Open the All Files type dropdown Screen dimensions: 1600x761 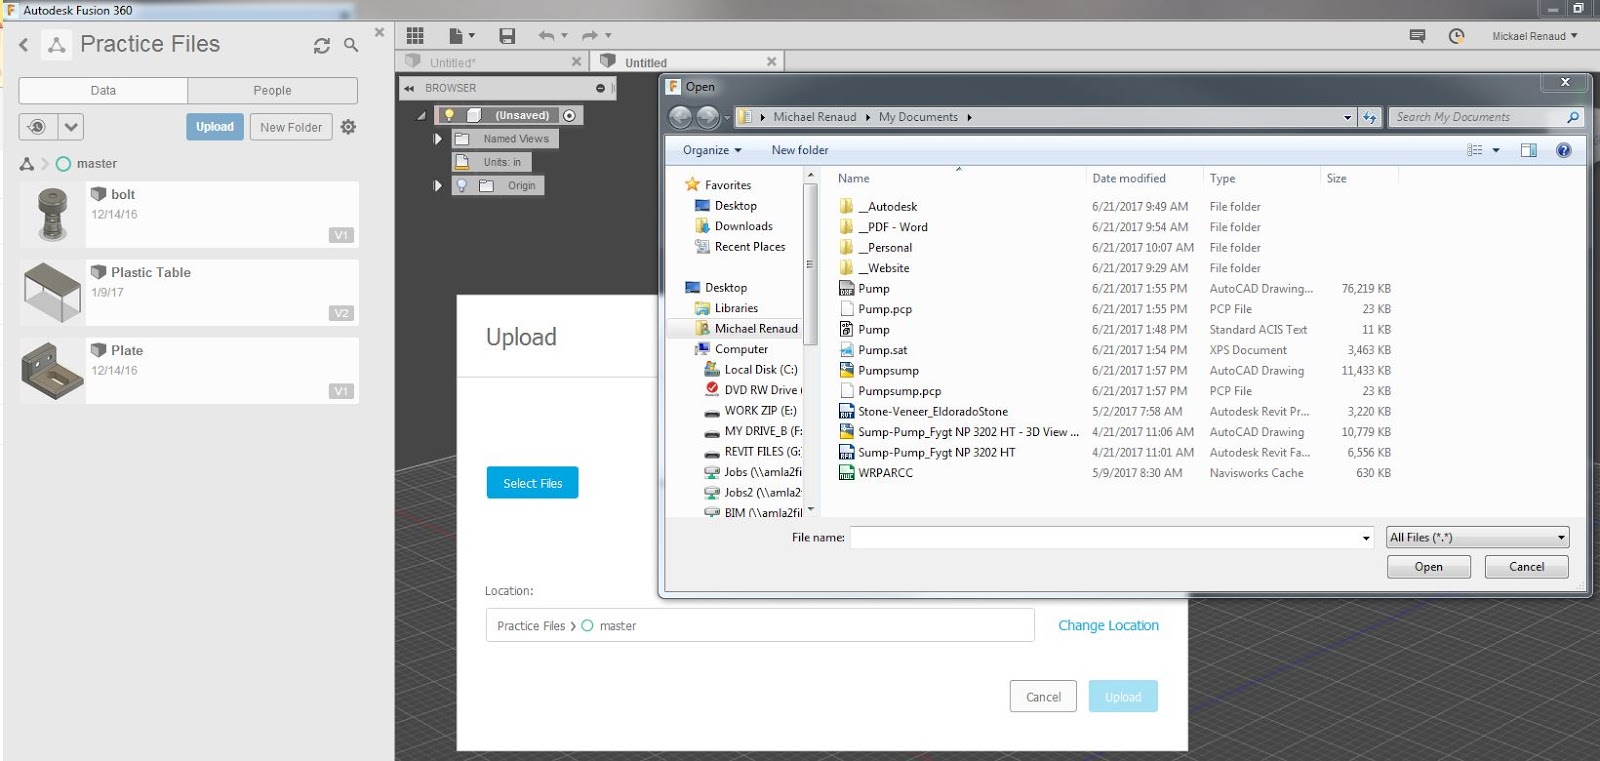point(1477,537)
